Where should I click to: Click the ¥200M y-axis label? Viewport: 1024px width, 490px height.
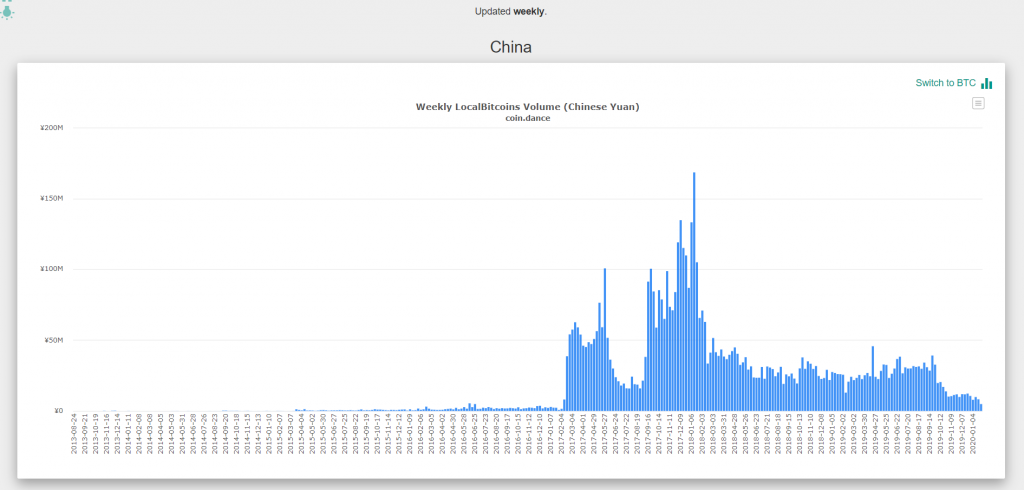(51, 128)
